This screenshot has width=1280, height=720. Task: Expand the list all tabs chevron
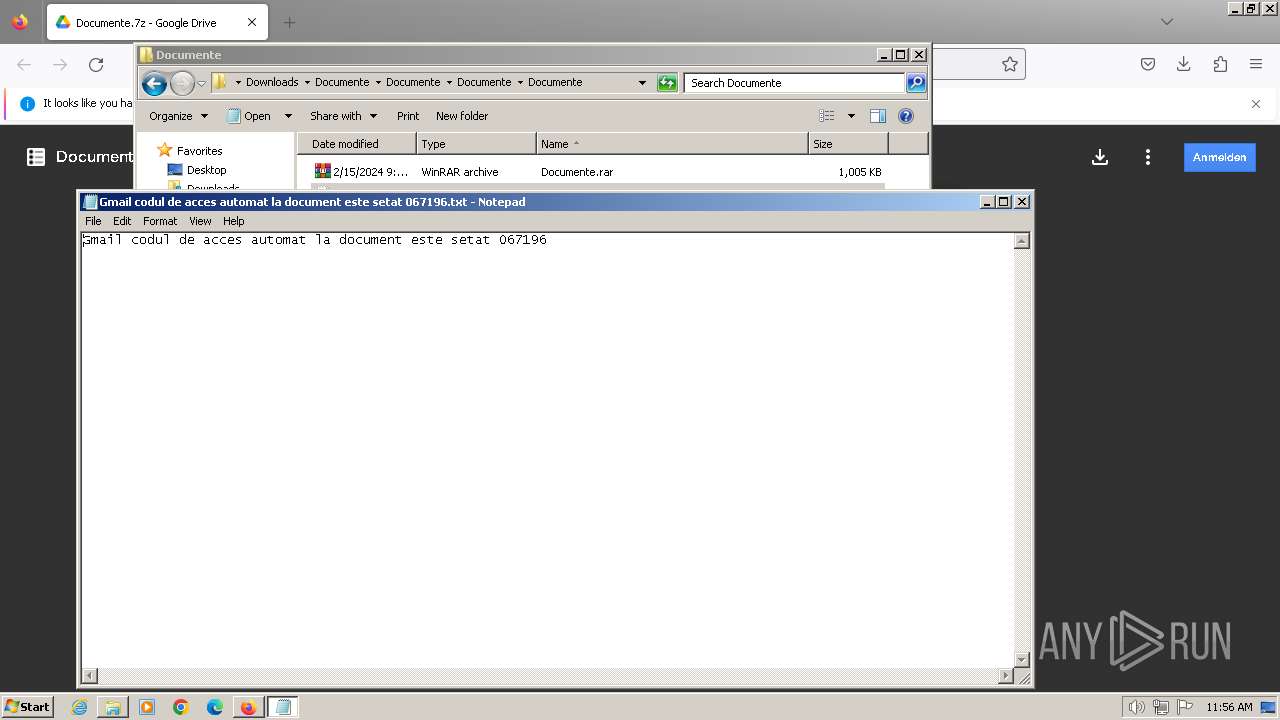[1167, 22]
